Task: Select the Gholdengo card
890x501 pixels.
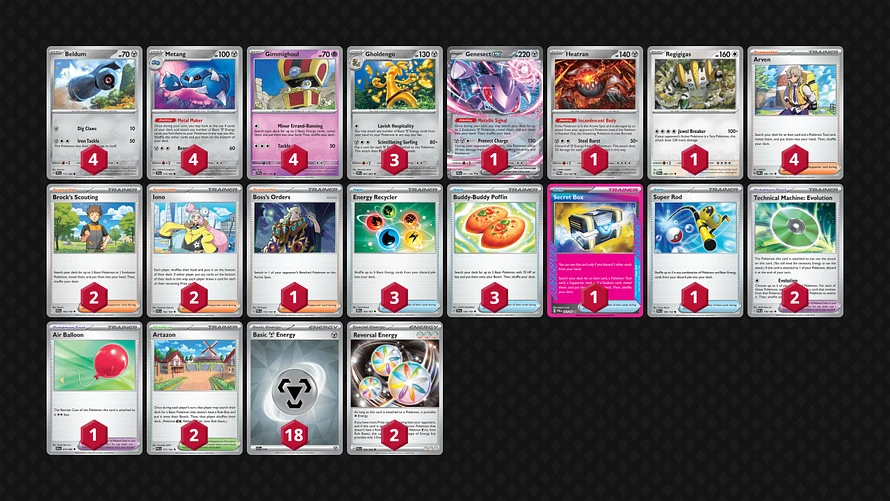Action: [x=395, y=112]
